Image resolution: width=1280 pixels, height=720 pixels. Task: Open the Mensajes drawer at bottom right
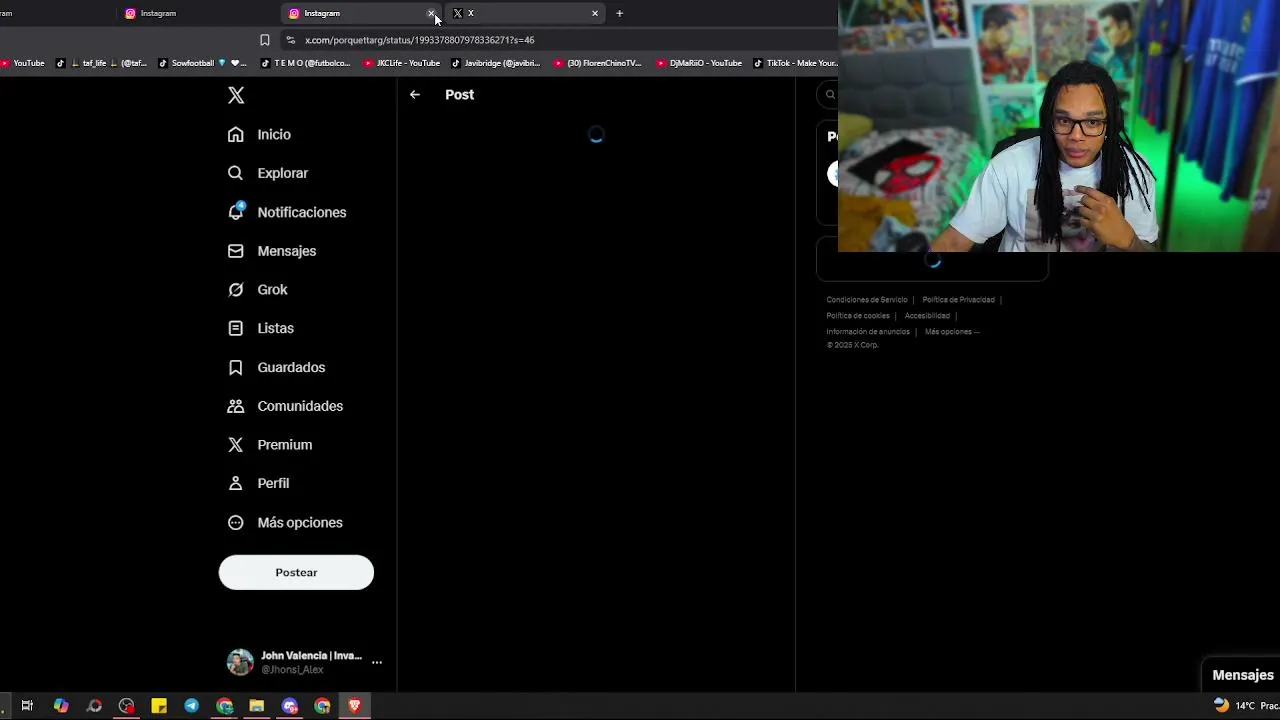pyautogui.click(x=1243, y=675)
